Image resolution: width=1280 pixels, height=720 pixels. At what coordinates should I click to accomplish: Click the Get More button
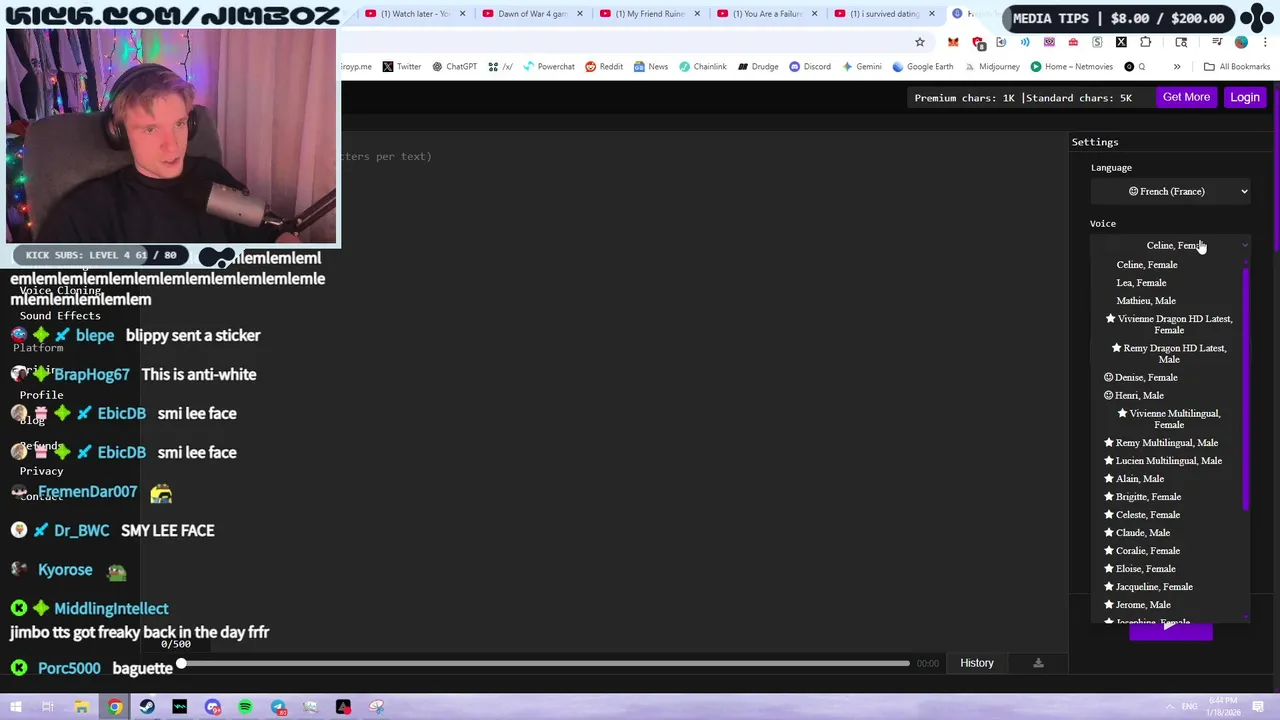pyautogui.click(x=1186, y=97)
